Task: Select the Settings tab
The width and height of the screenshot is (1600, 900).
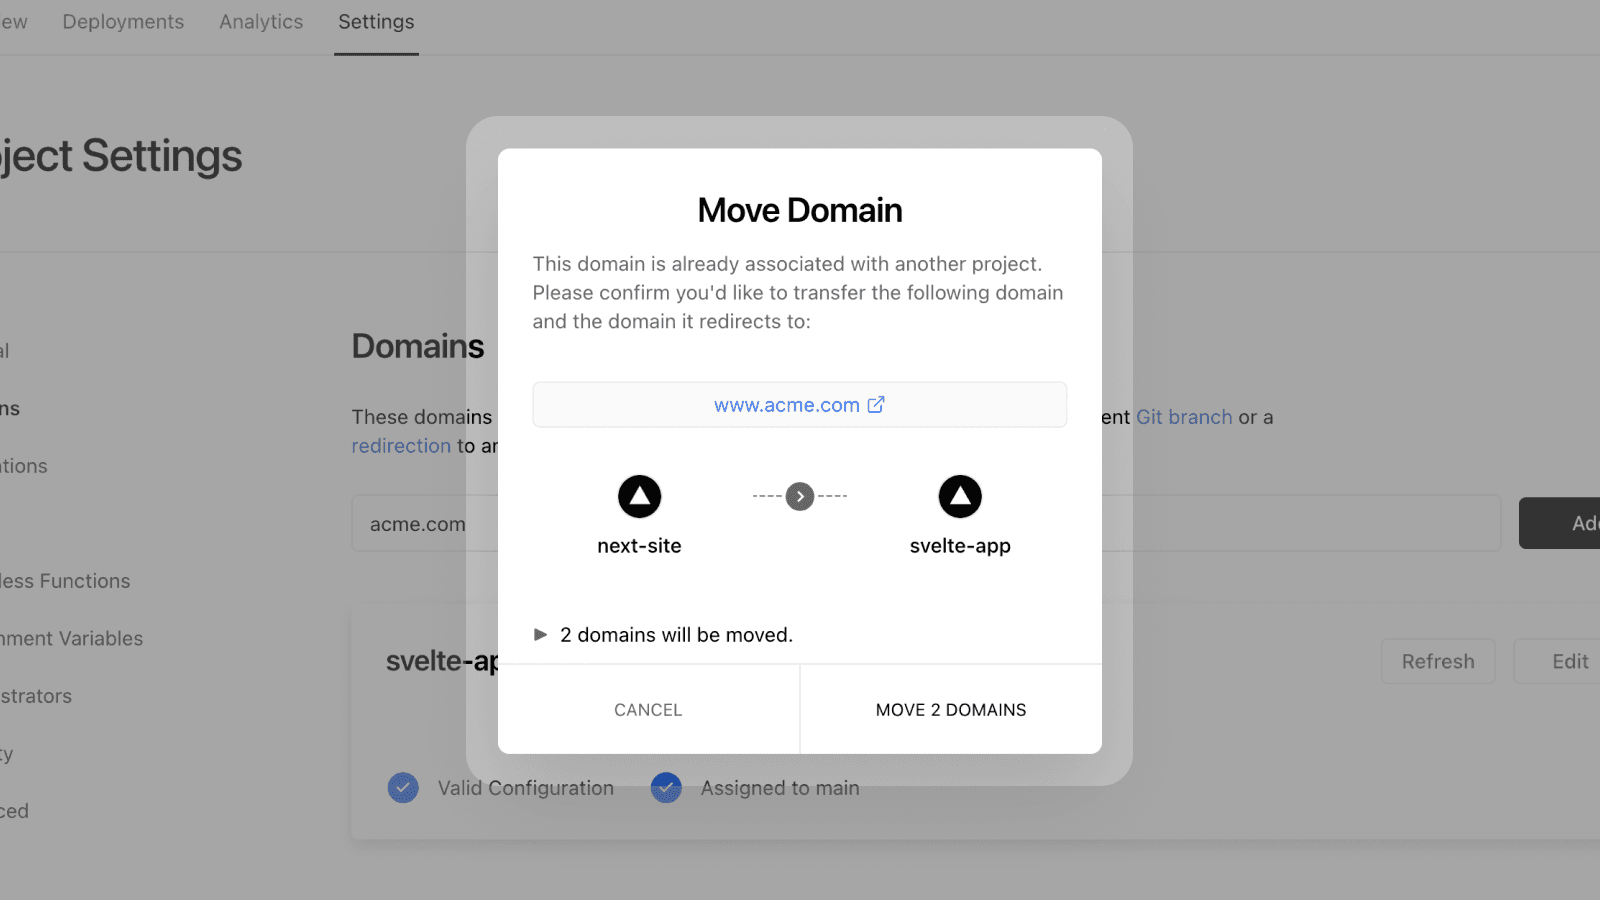Action: pyautogui.click(x=376, y=22)
